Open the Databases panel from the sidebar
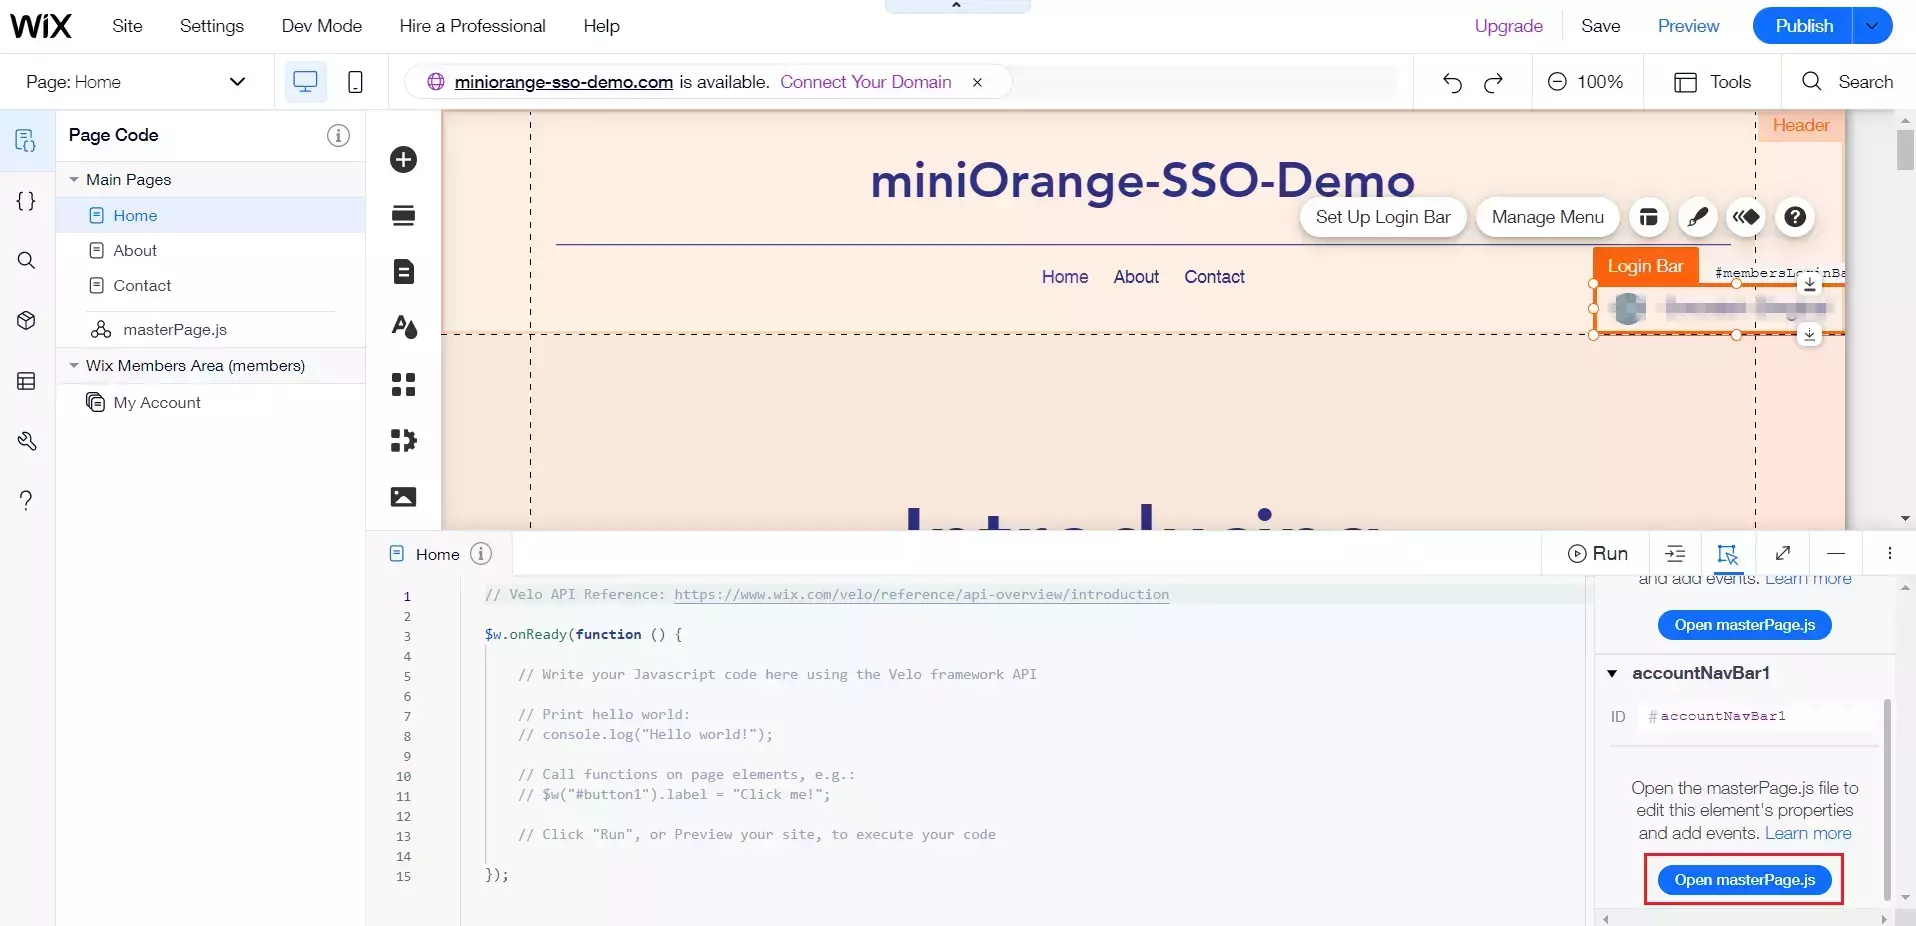Screen dimensions: 1916x926 25,381
